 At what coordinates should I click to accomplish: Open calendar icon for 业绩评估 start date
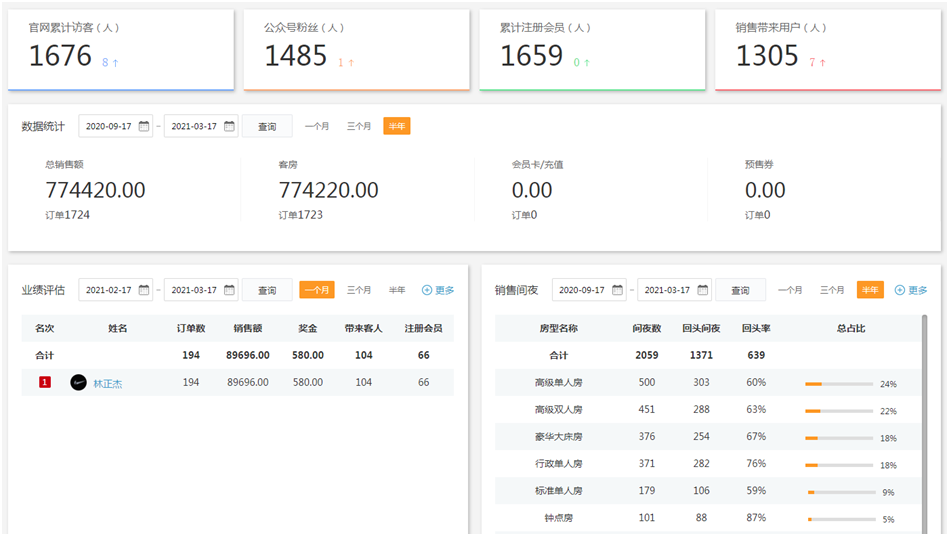144,290
